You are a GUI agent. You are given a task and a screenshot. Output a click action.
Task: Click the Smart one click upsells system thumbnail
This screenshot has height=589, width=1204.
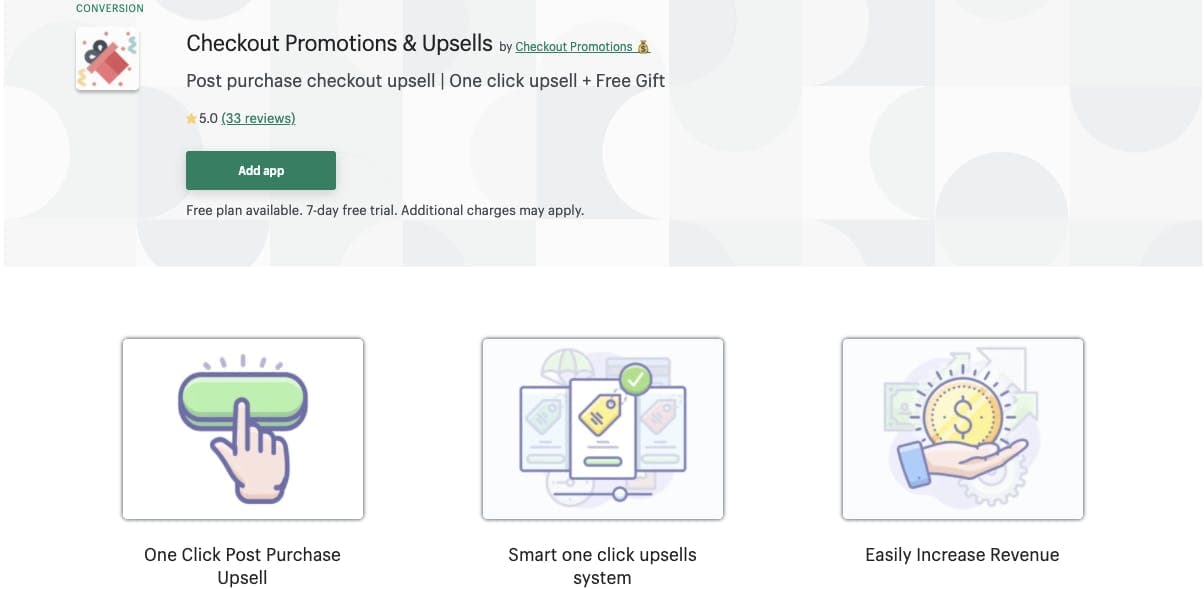point(602,428)
